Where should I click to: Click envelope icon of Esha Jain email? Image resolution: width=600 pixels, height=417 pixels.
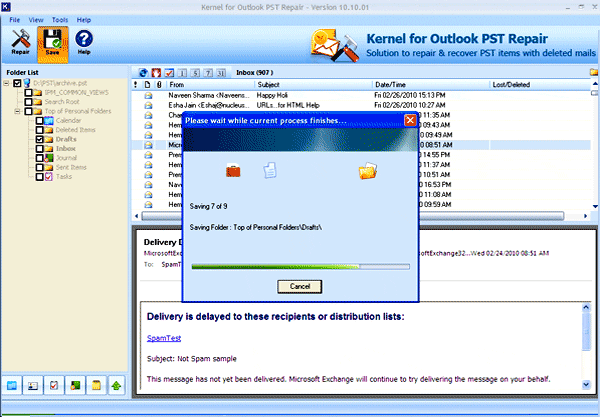coord(148,105)
